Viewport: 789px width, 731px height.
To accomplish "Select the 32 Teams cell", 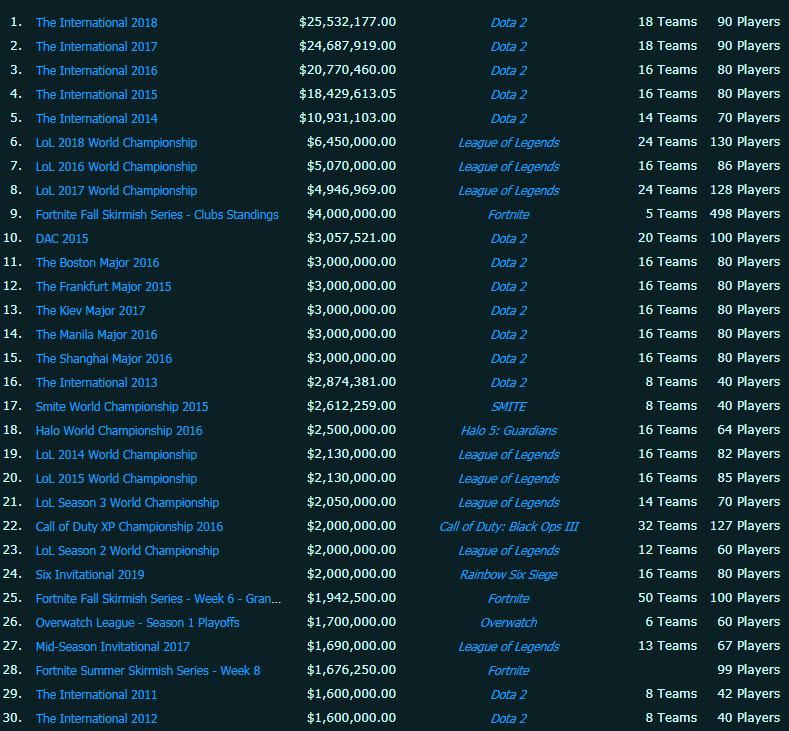I will coord(667,526).
